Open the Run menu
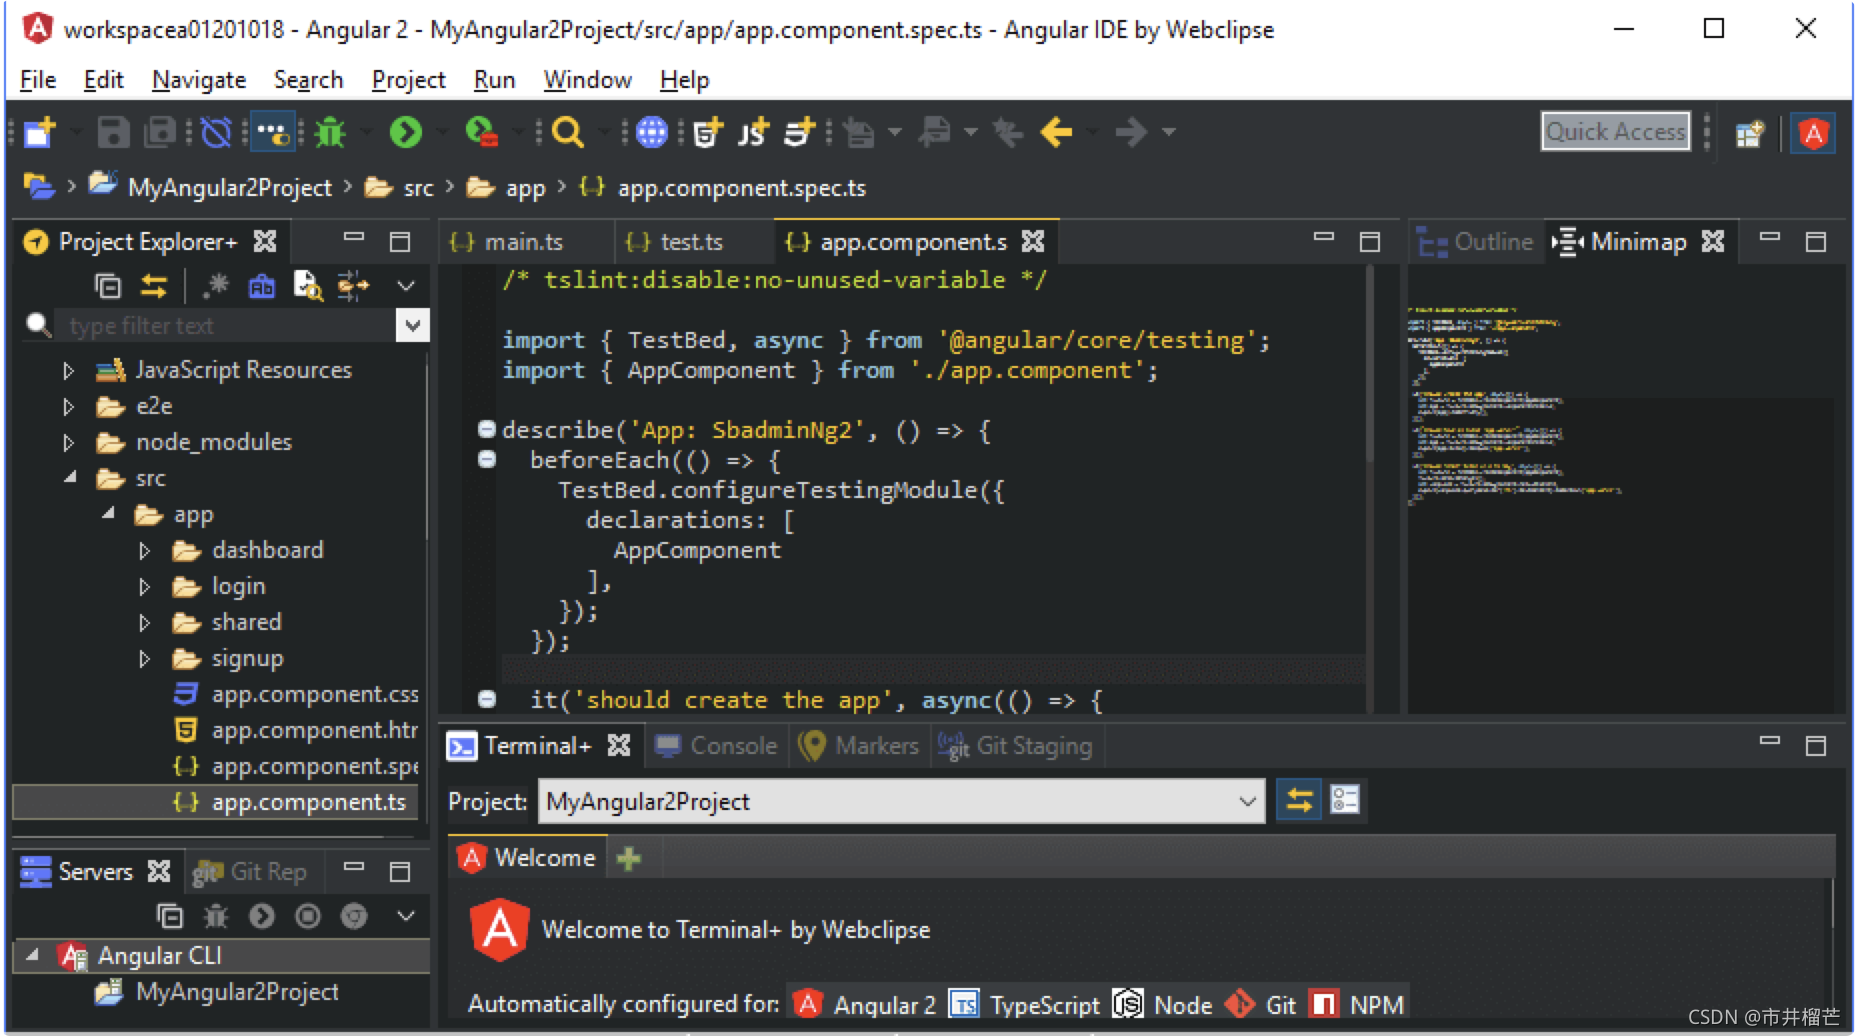Image resolution: width=1856 pixels, height=1036 pixels. (x=494, y=80)
